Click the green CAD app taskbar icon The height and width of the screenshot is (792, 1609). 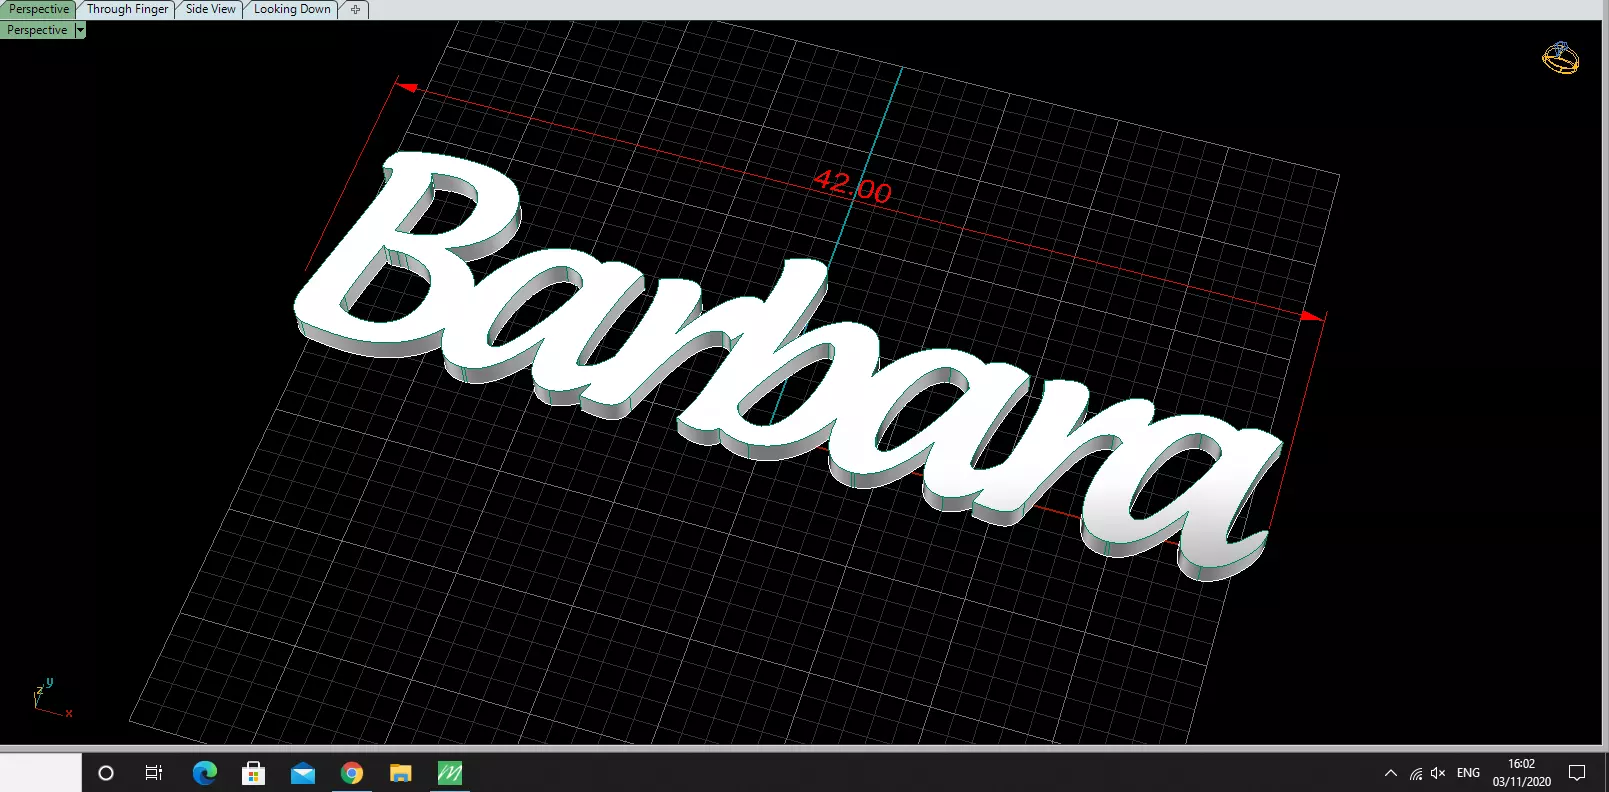pyautogui.click(x=450, y=773)
